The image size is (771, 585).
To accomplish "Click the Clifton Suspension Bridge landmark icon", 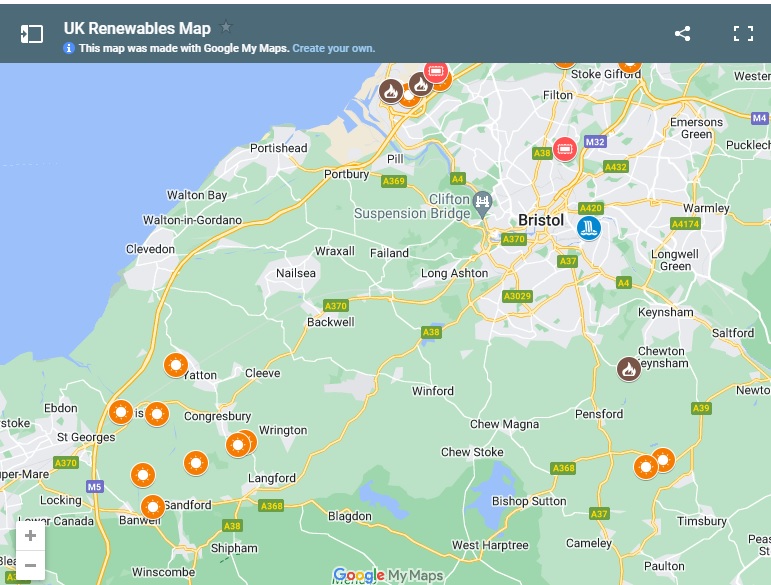I will tap(483, 200).
